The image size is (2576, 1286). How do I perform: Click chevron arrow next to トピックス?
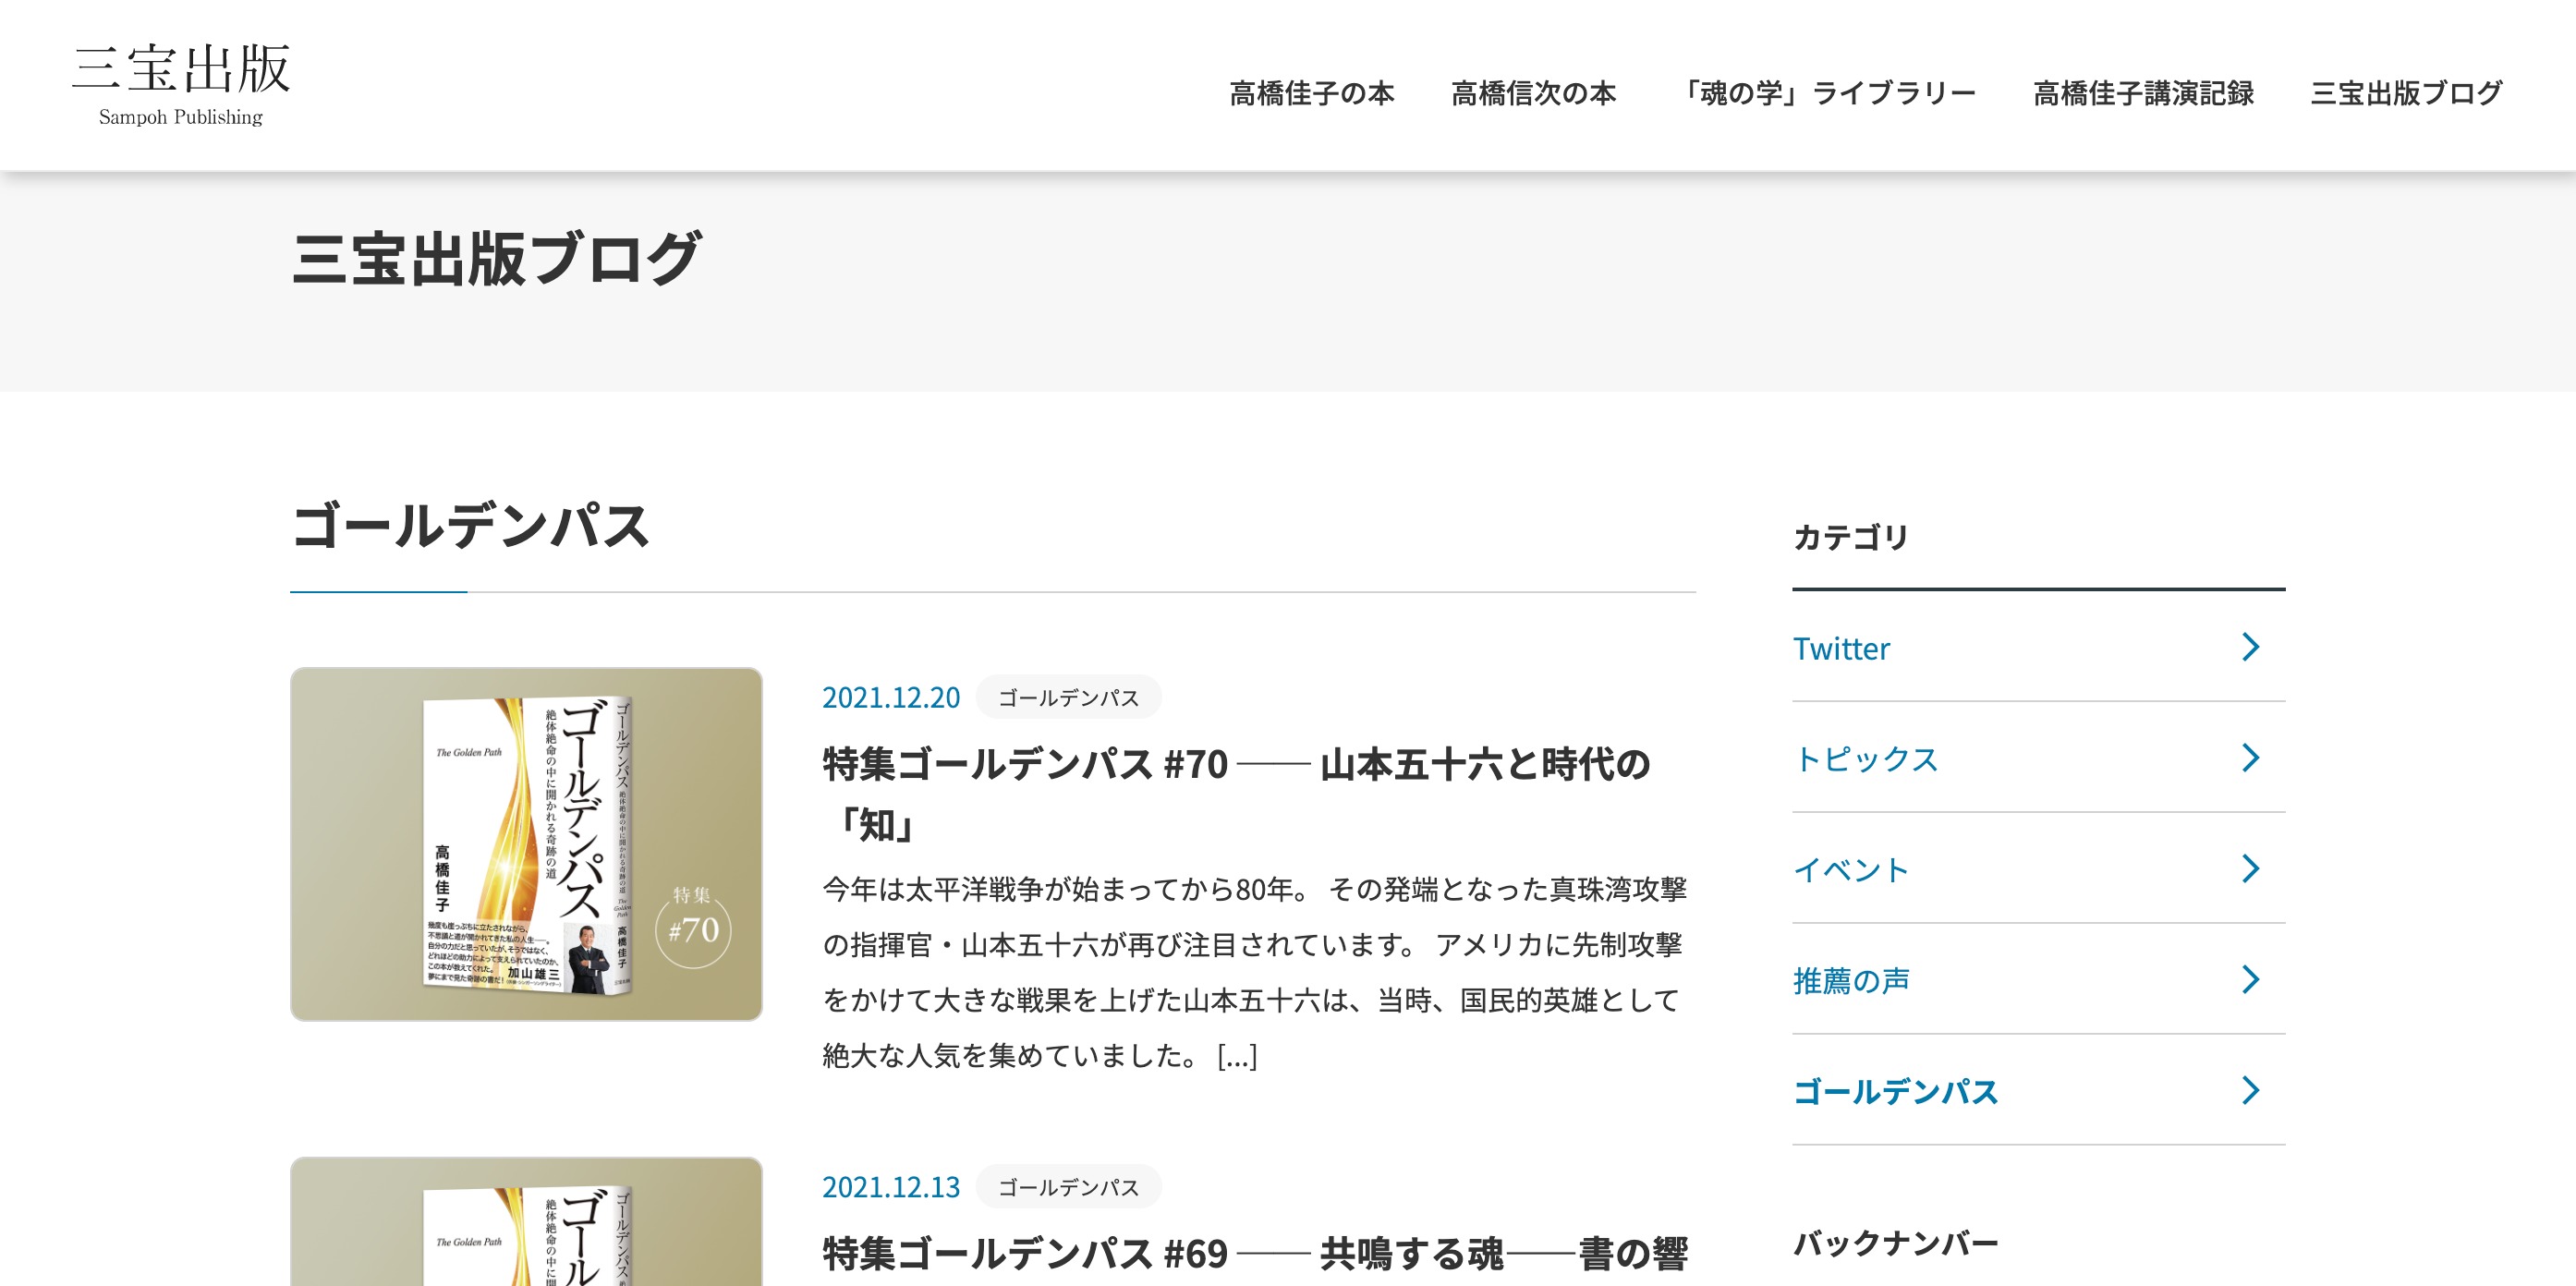tap(2251, 758)
